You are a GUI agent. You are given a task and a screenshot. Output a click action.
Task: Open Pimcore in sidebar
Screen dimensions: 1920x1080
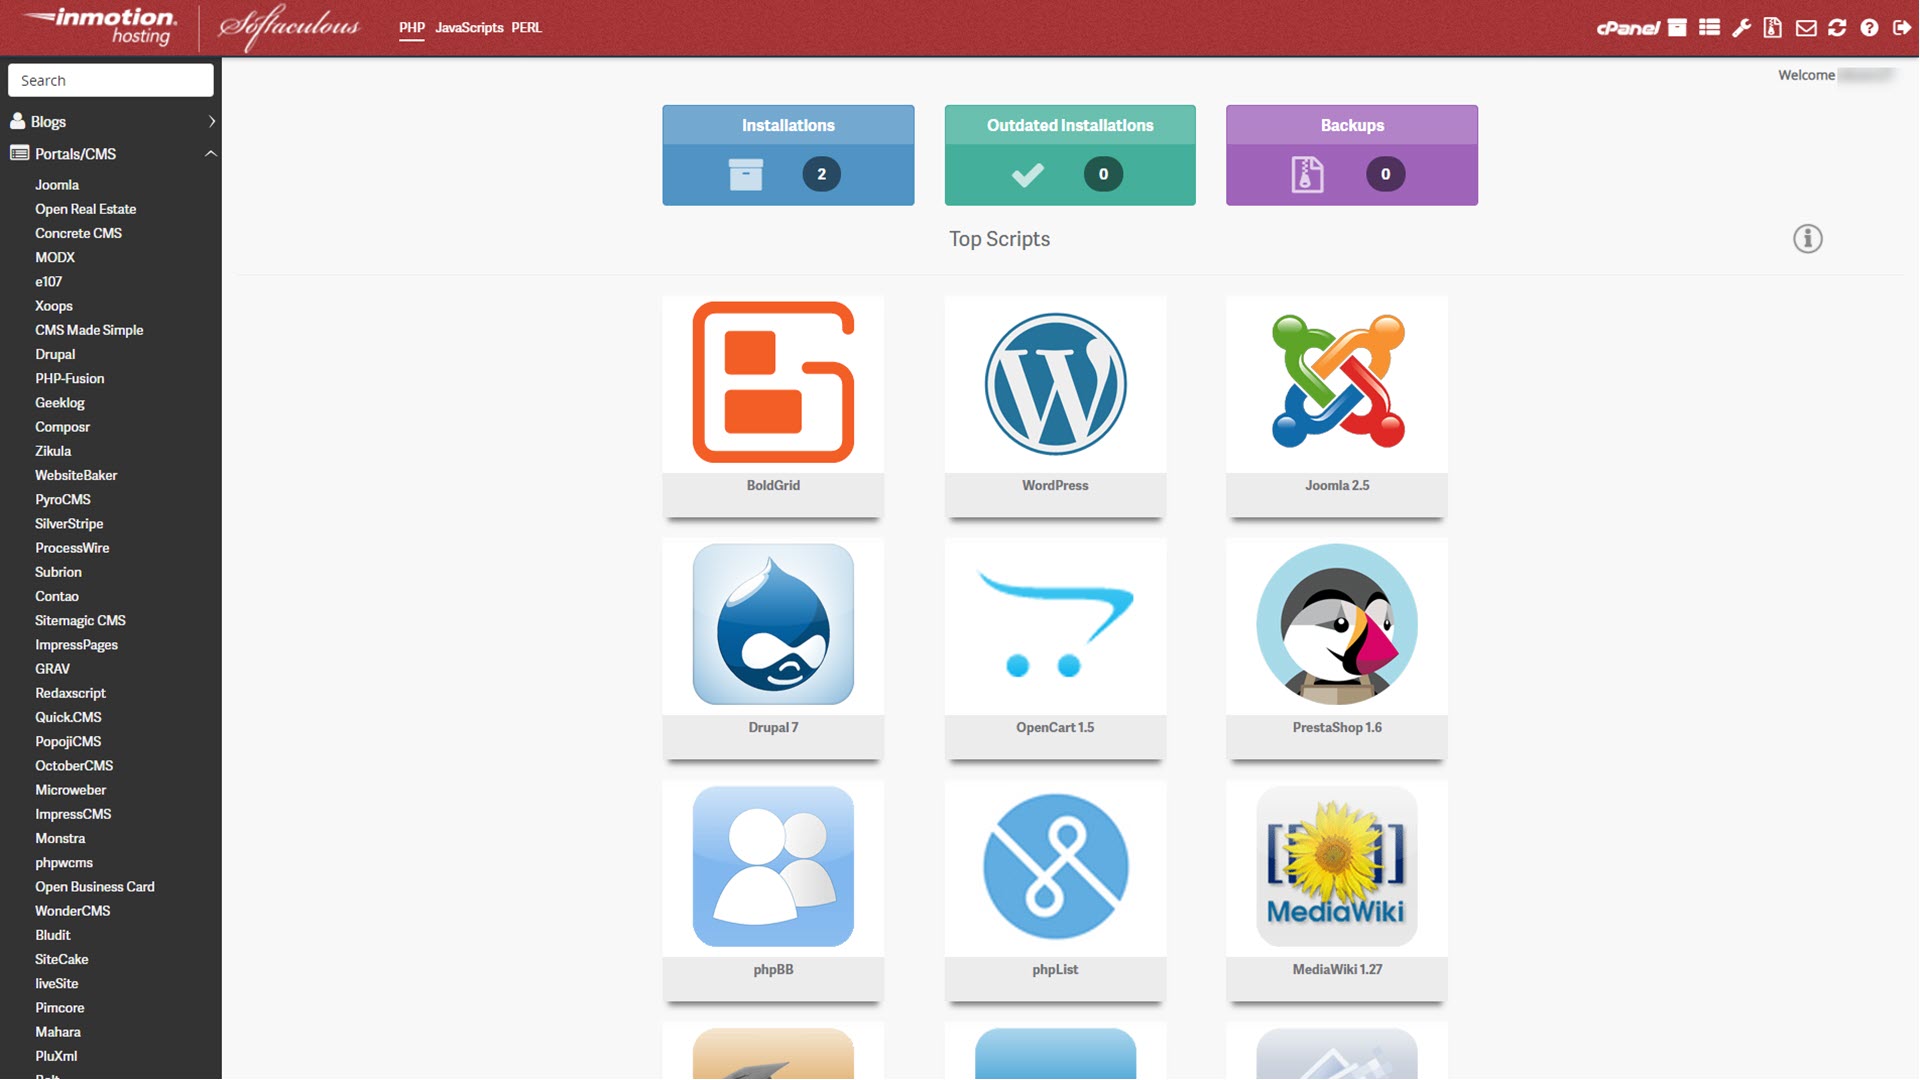(60, 1008)
